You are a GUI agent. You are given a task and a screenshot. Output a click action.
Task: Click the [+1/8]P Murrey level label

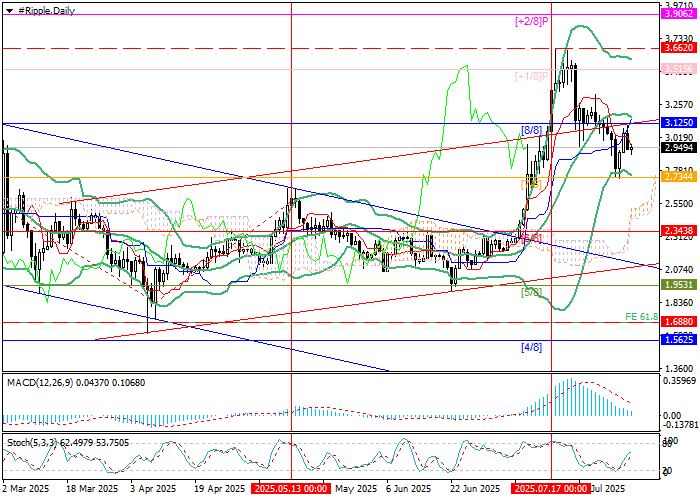pos(531,77)
